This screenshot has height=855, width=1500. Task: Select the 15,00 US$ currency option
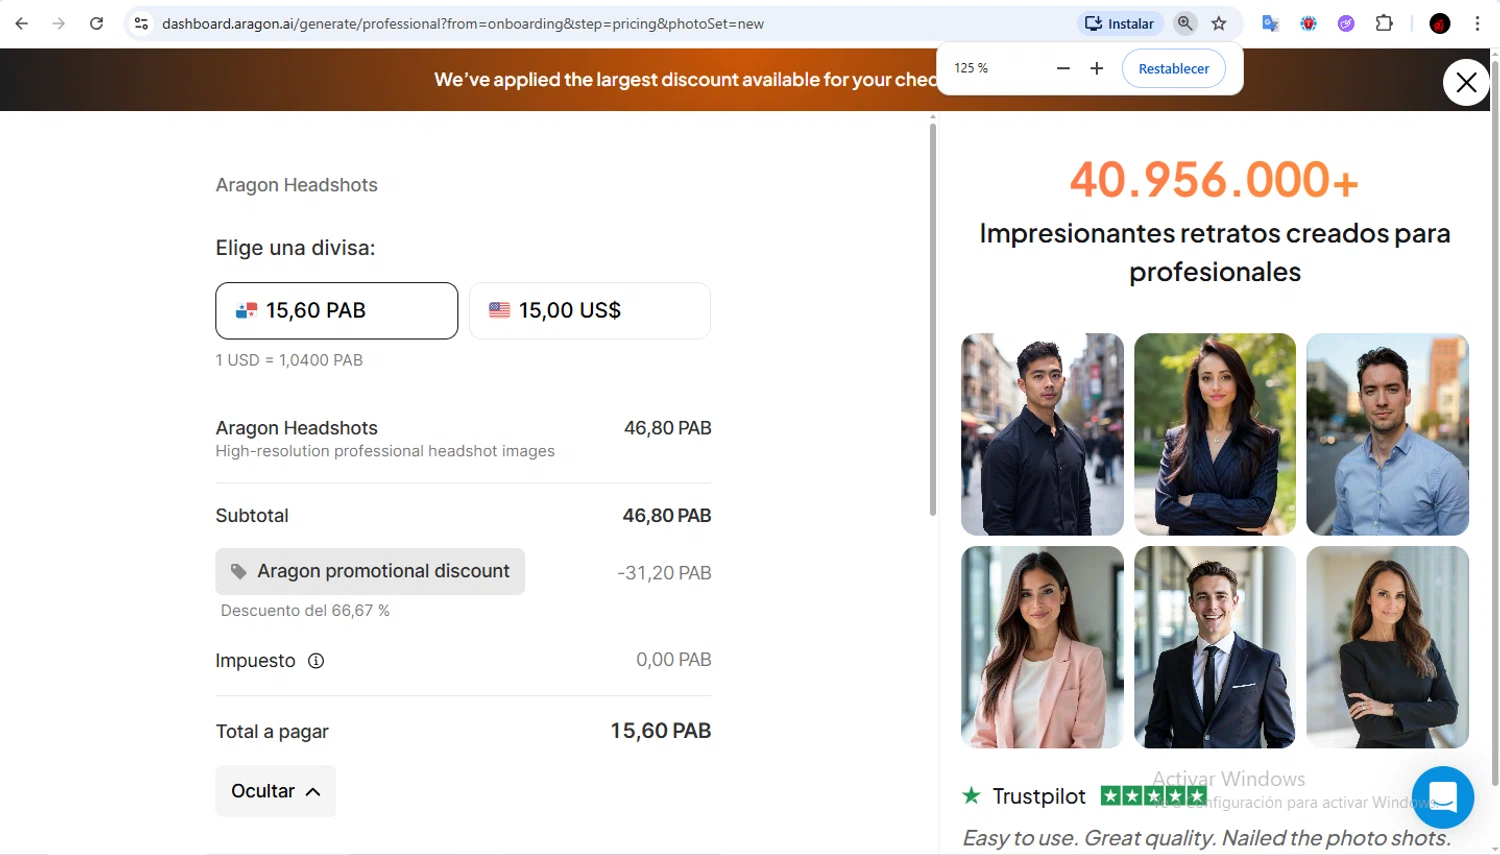point(590,310)
